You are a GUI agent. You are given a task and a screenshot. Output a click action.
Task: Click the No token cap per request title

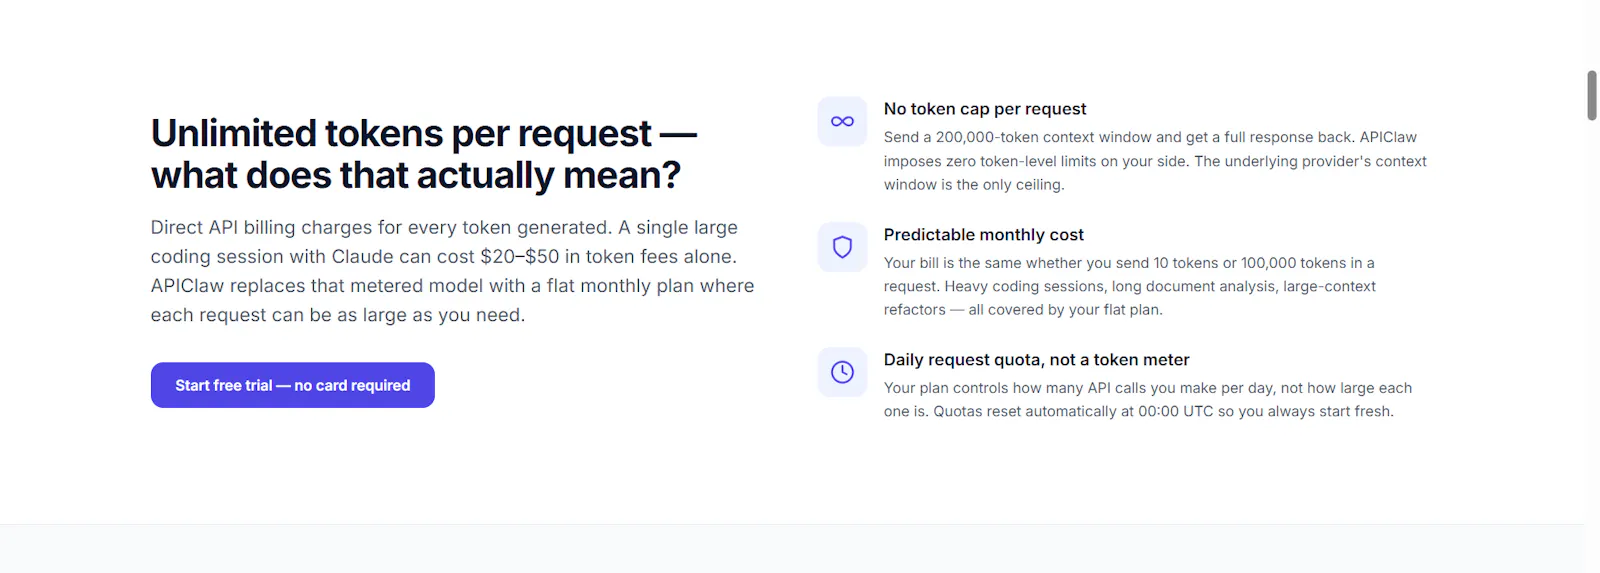[x=985, y=109]
